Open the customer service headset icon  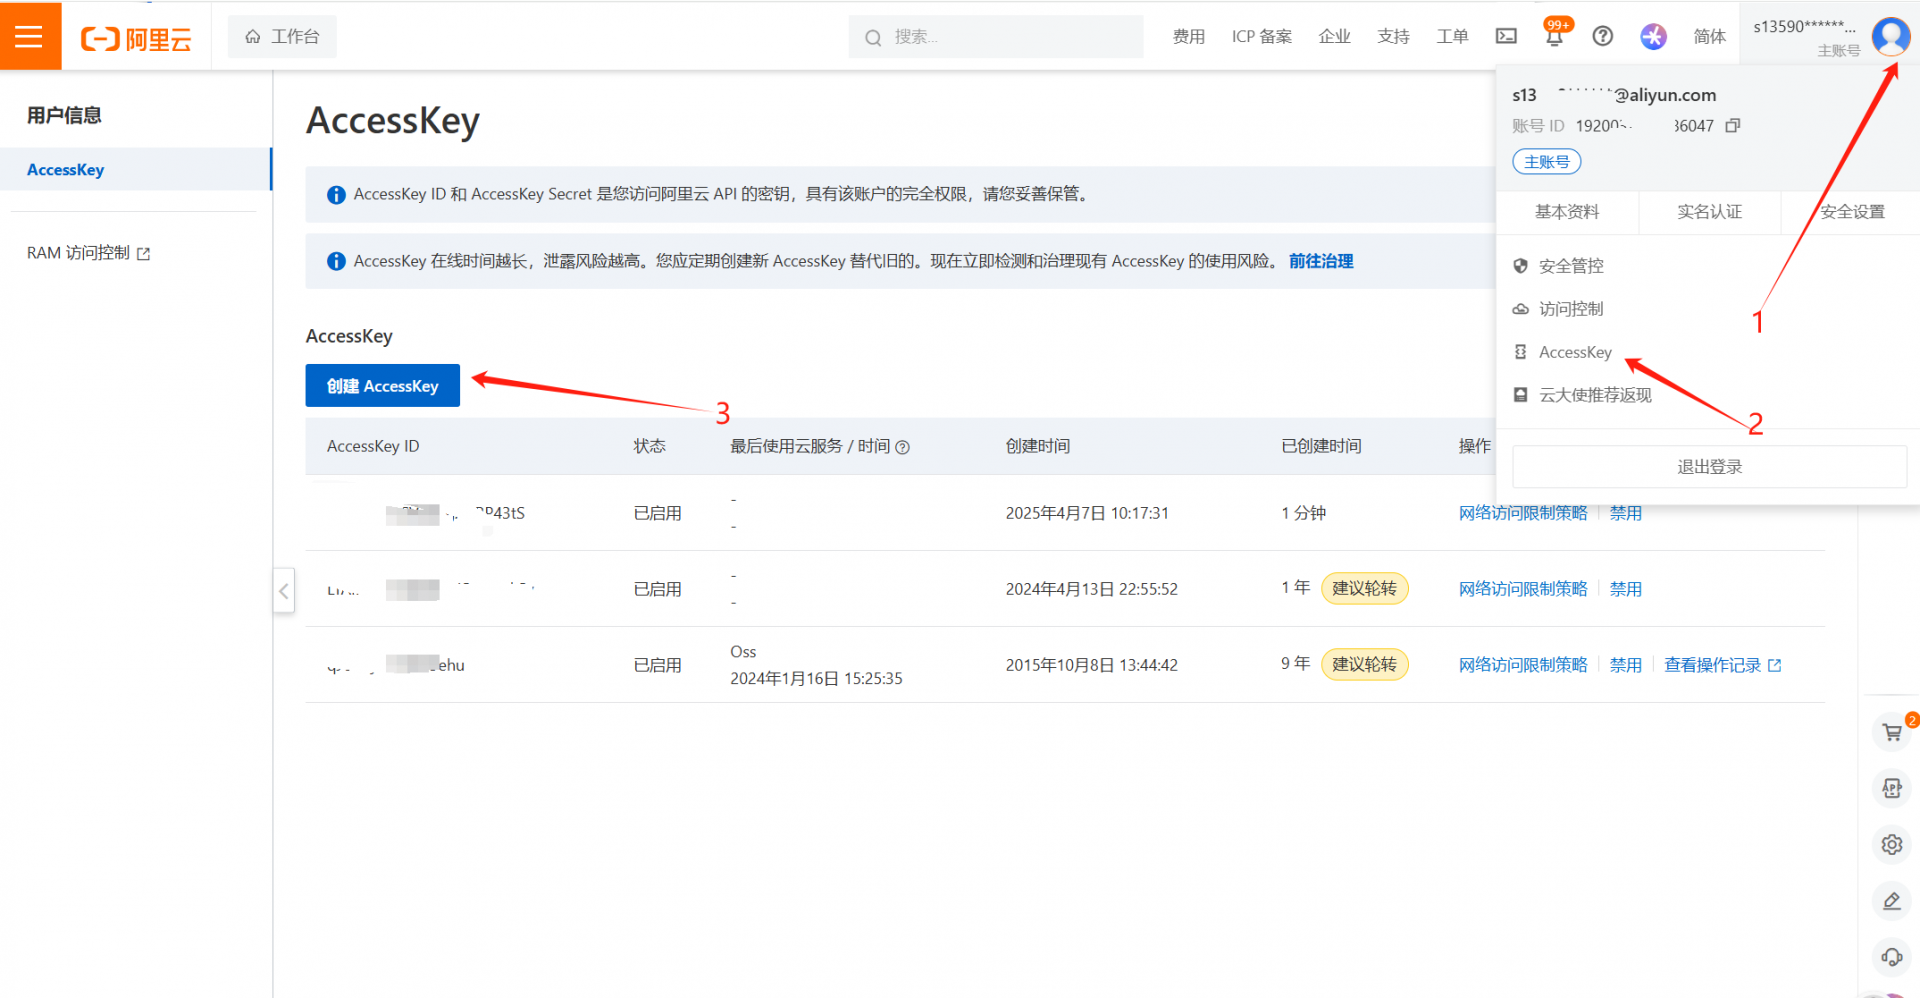[x=1892, y=957]
